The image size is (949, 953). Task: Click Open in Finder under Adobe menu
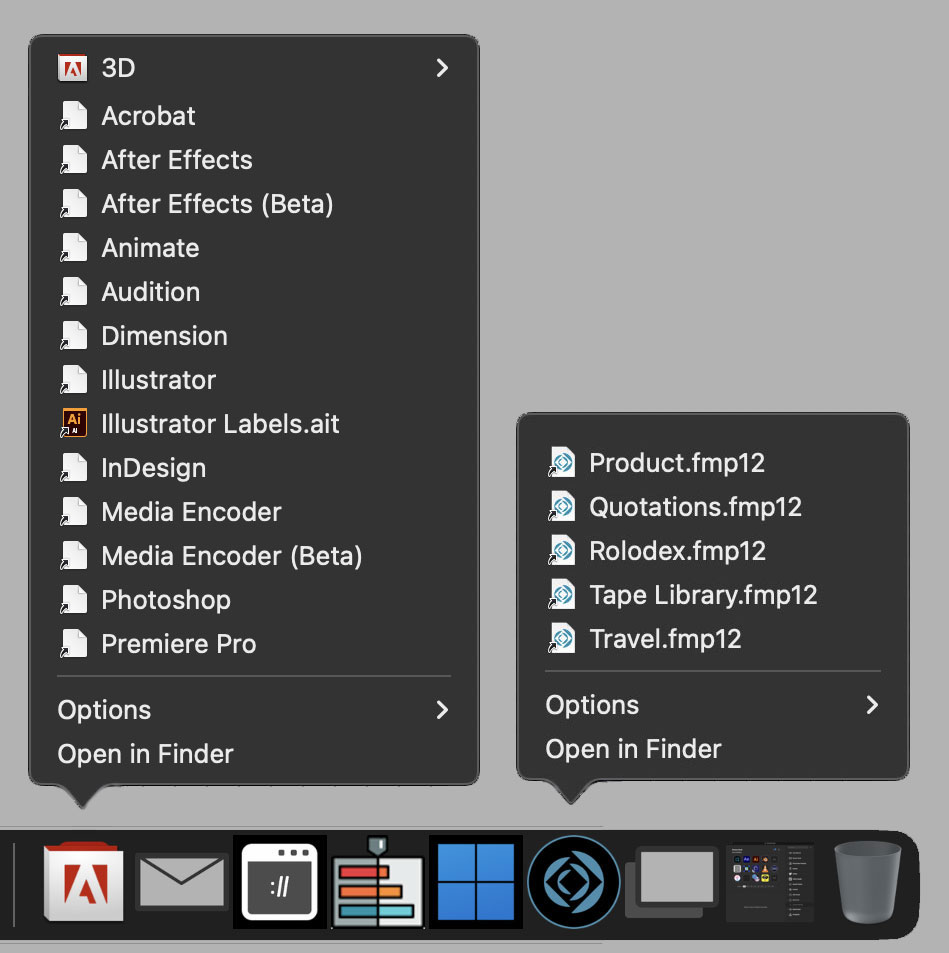146,754
